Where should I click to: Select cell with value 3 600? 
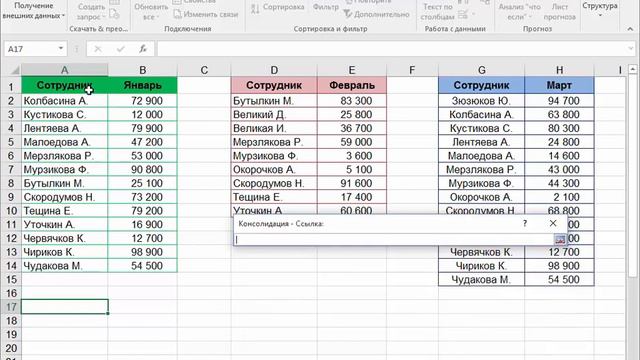click(x=352, y=156)
